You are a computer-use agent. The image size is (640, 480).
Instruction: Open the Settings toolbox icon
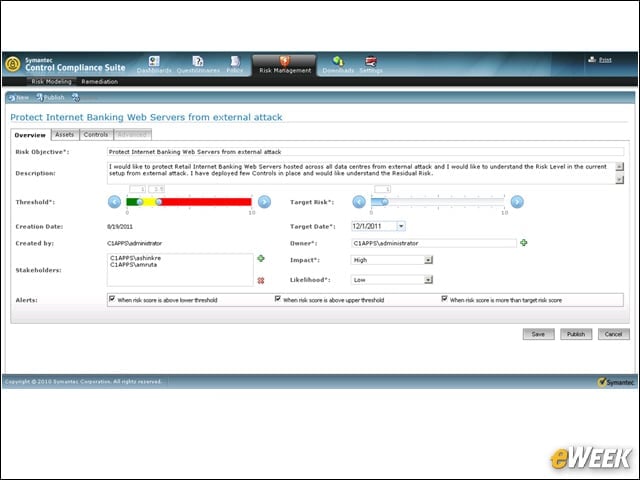371,61
